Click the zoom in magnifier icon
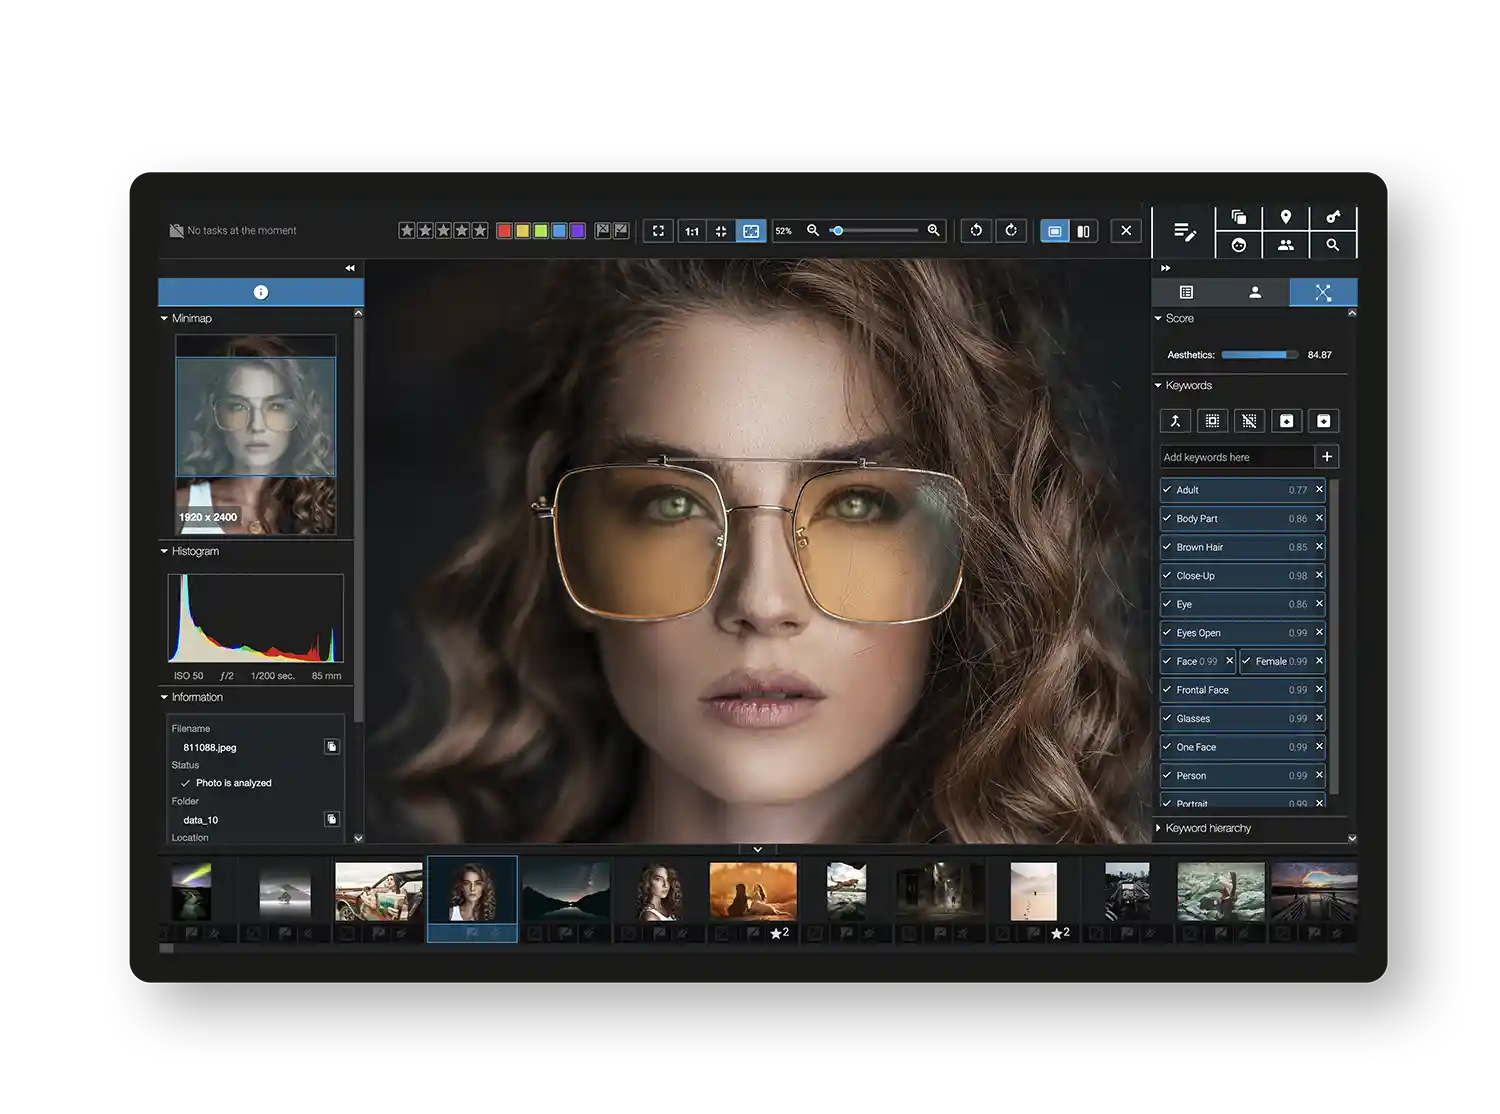 933,231
